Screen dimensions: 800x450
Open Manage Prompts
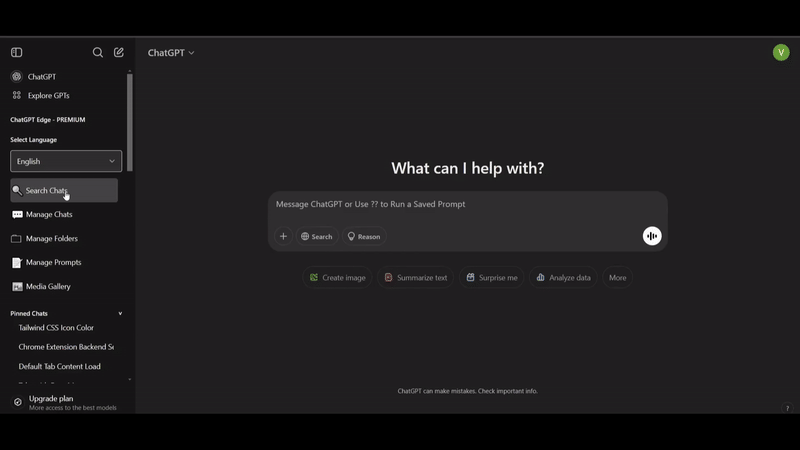pos(47,262)
